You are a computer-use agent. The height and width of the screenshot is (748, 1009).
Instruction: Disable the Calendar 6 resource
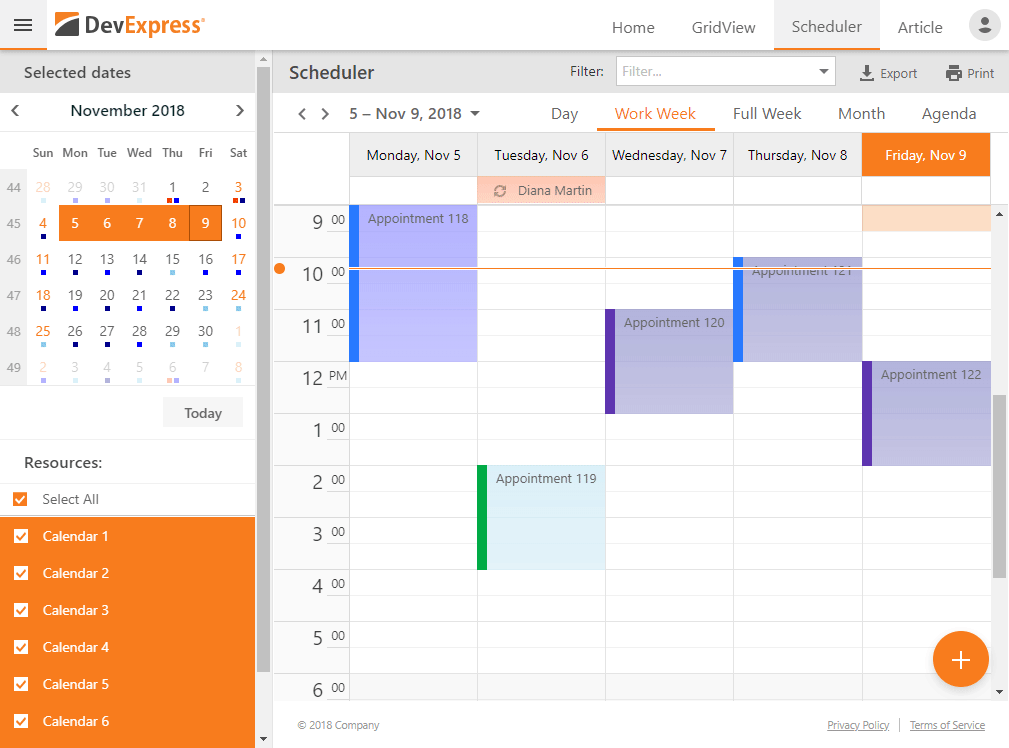(21, 721)
